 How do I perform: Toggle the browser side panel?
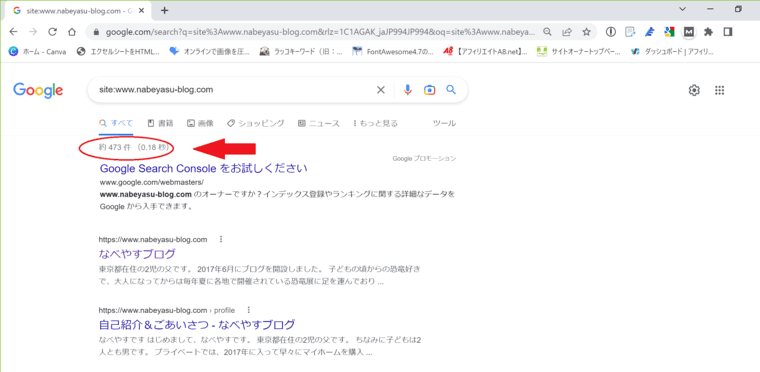728,32
